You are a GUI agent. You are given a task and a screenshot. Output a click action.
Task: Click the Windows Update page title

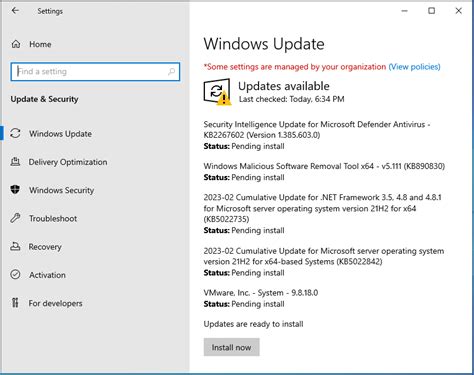264,44
